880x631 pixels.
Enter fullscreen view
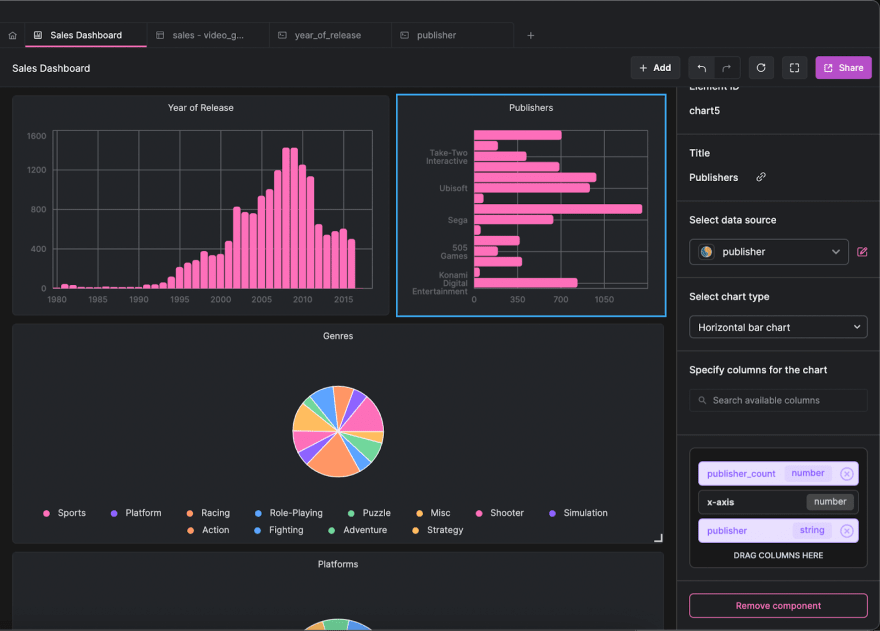click(x=794, y=68)
